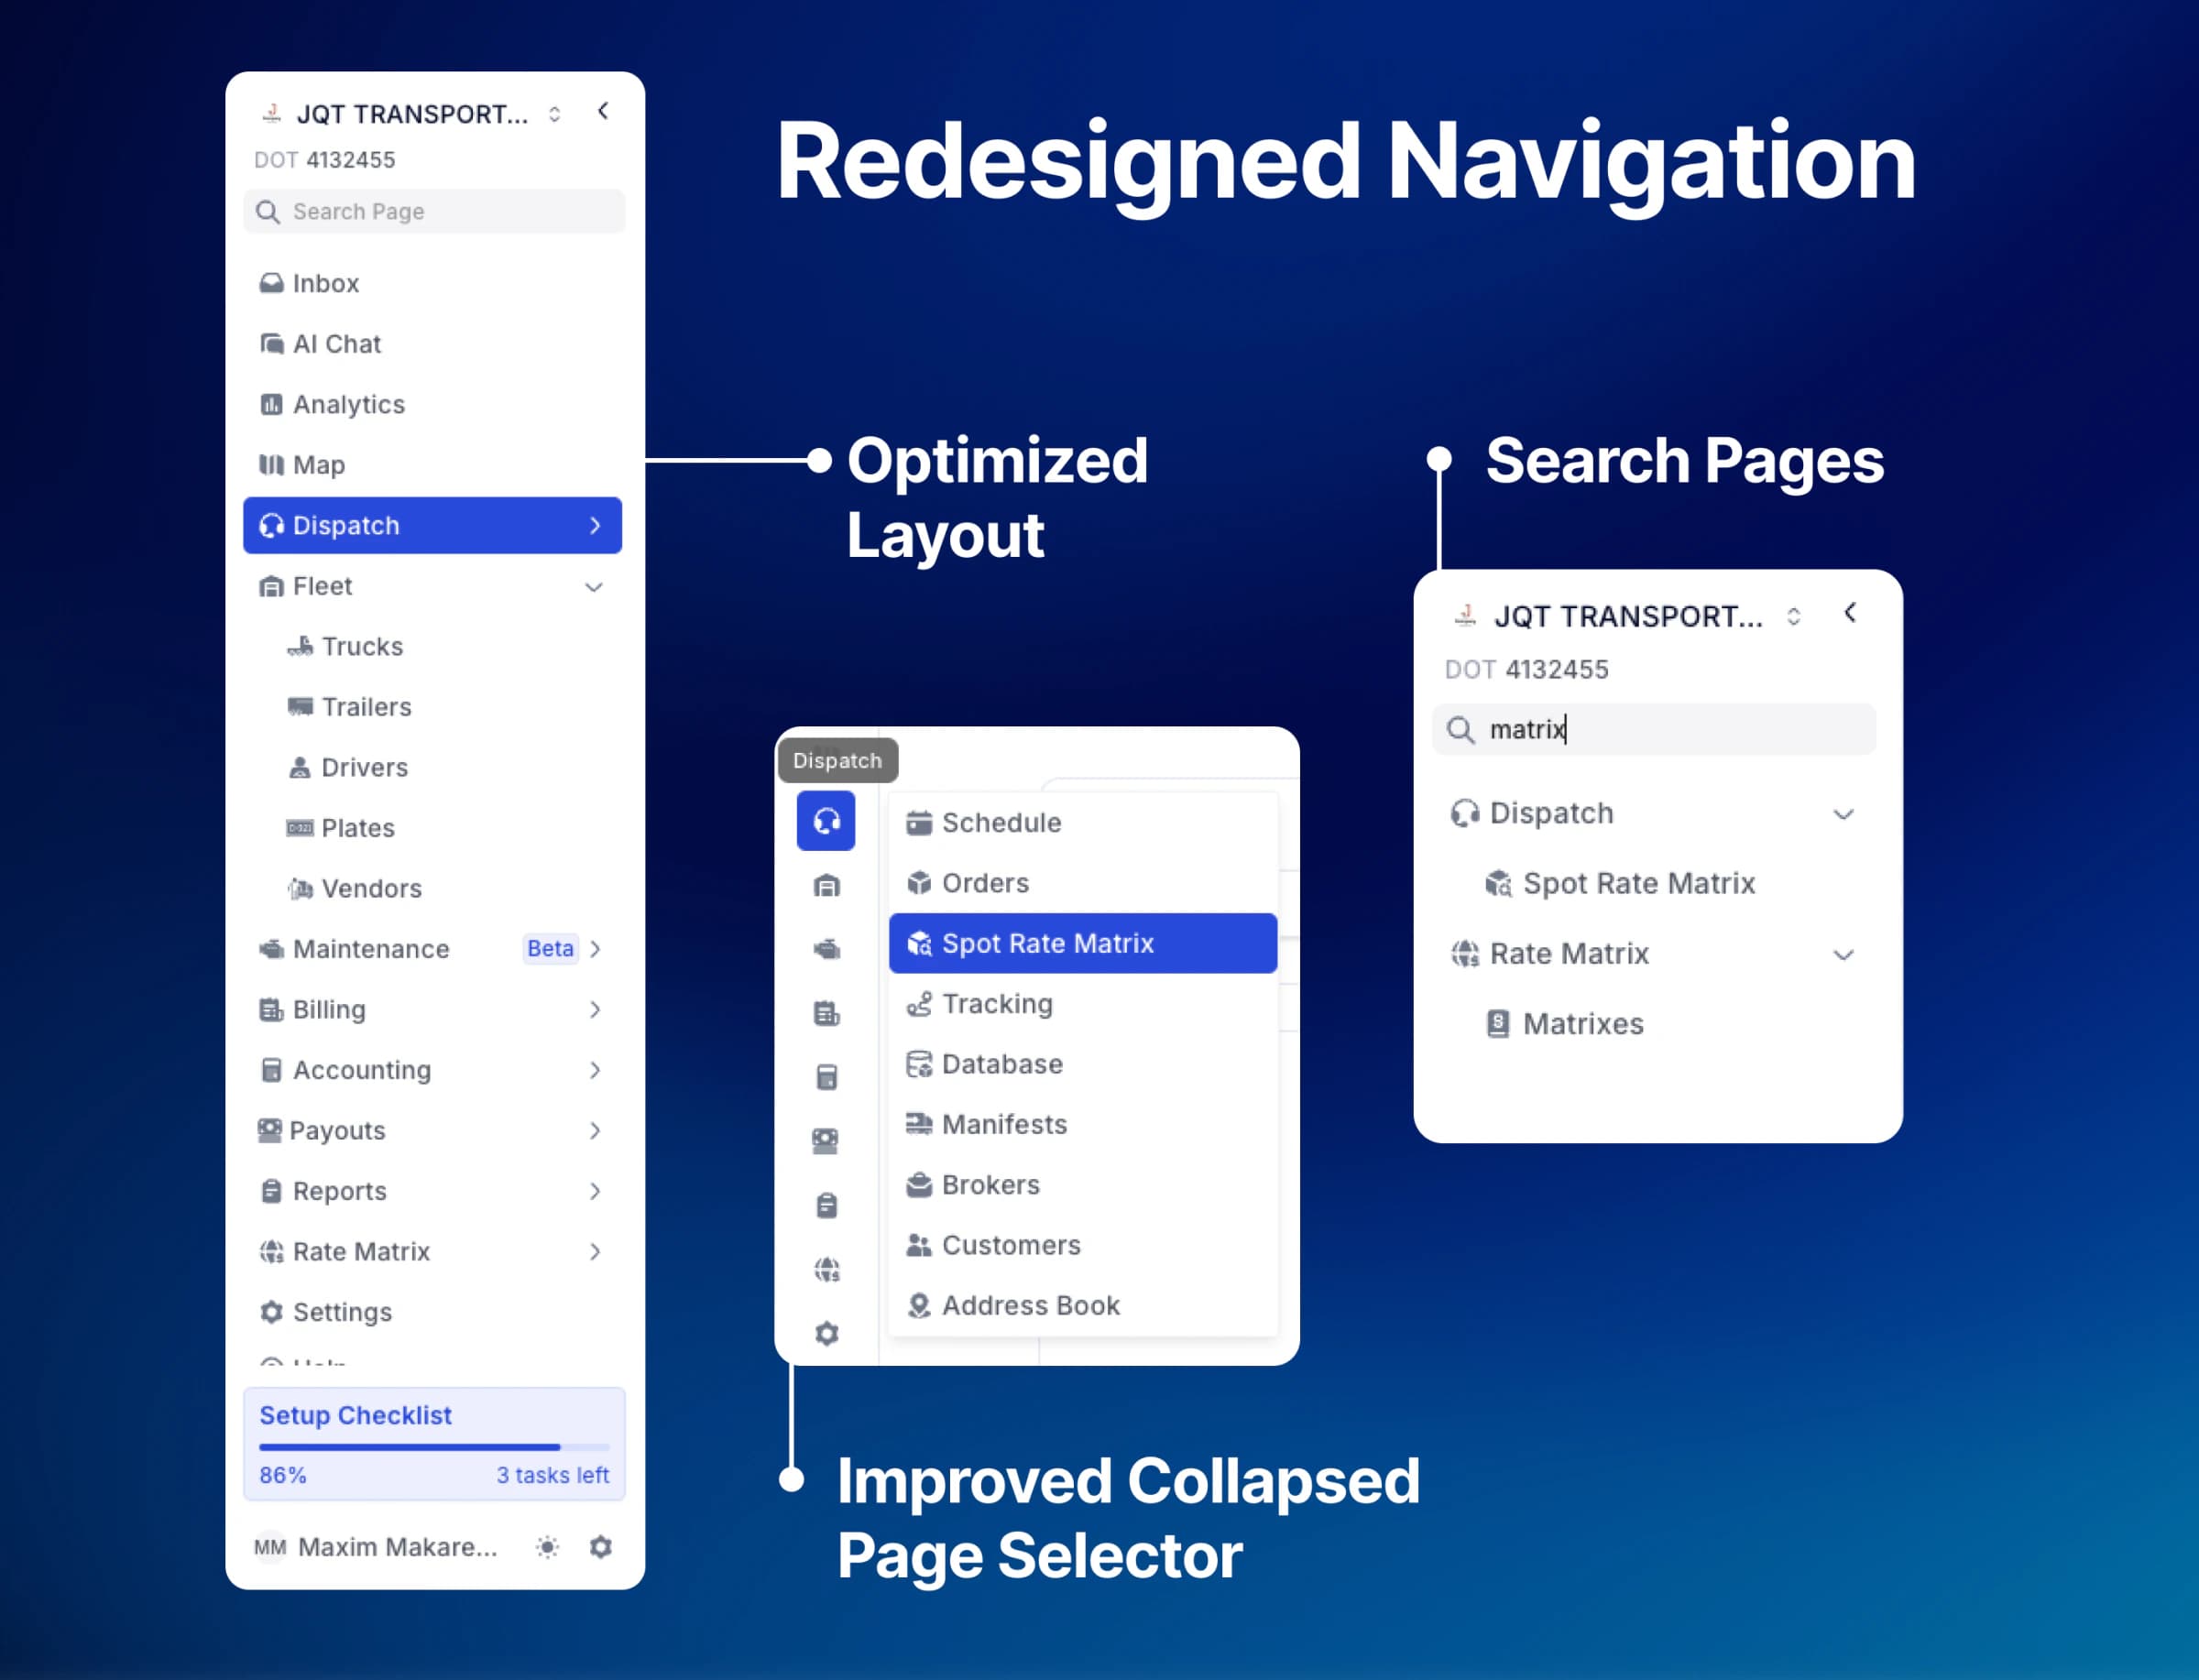Choose Tracking in Dispatch flyout
This screenshot has height=1680, width=2199.
[1083, 1004]
